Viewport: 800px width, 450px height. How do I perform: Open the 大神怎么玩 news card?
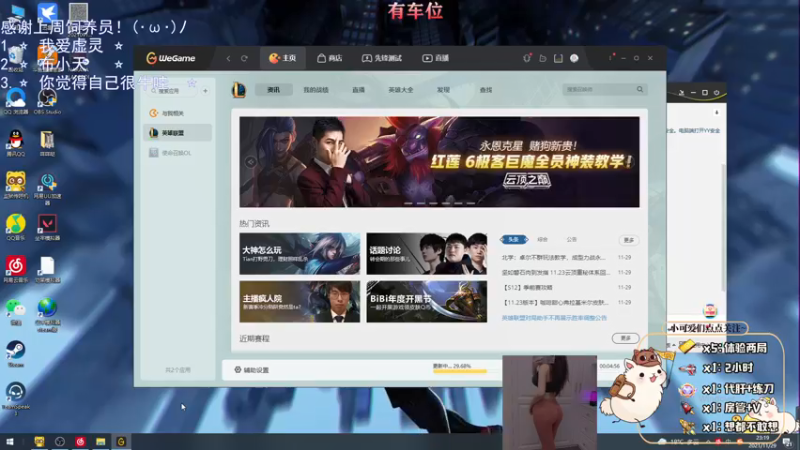click(x=299, y=254)
